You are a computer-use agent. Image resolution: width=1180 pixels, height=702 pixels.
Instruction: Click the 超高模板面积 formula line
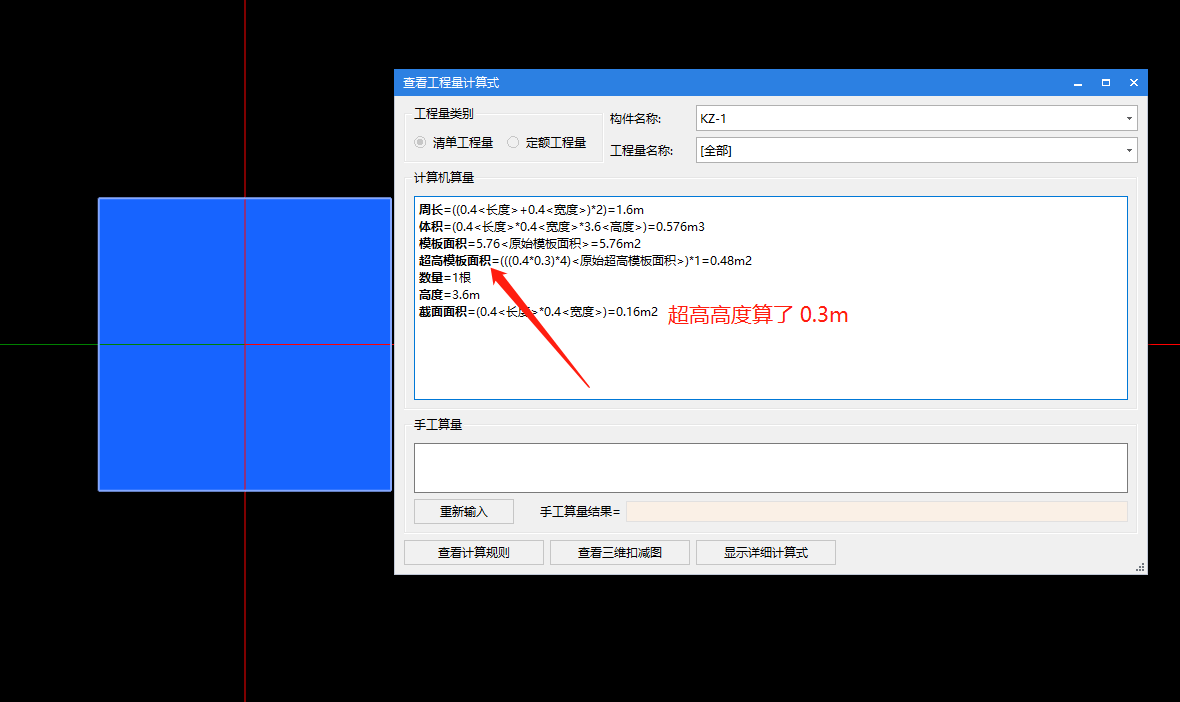point(585,261)
